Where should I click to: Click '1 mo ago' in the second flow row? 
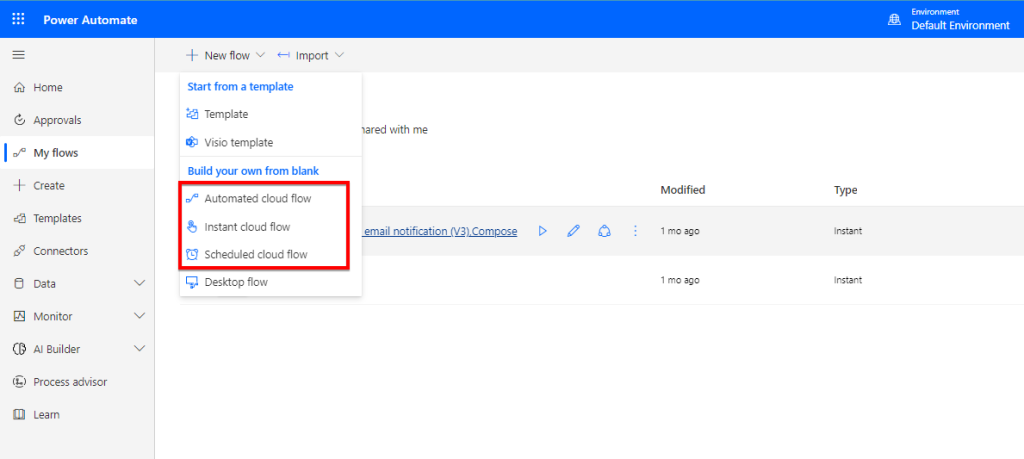click(x=679, y=280)
